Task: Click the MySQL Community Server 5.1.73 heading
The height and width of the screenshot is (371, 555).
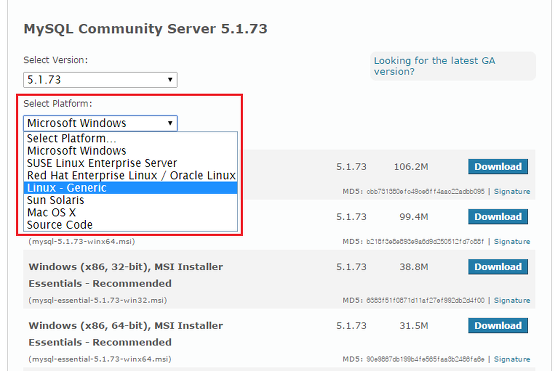Action: (x=145, y=29)
